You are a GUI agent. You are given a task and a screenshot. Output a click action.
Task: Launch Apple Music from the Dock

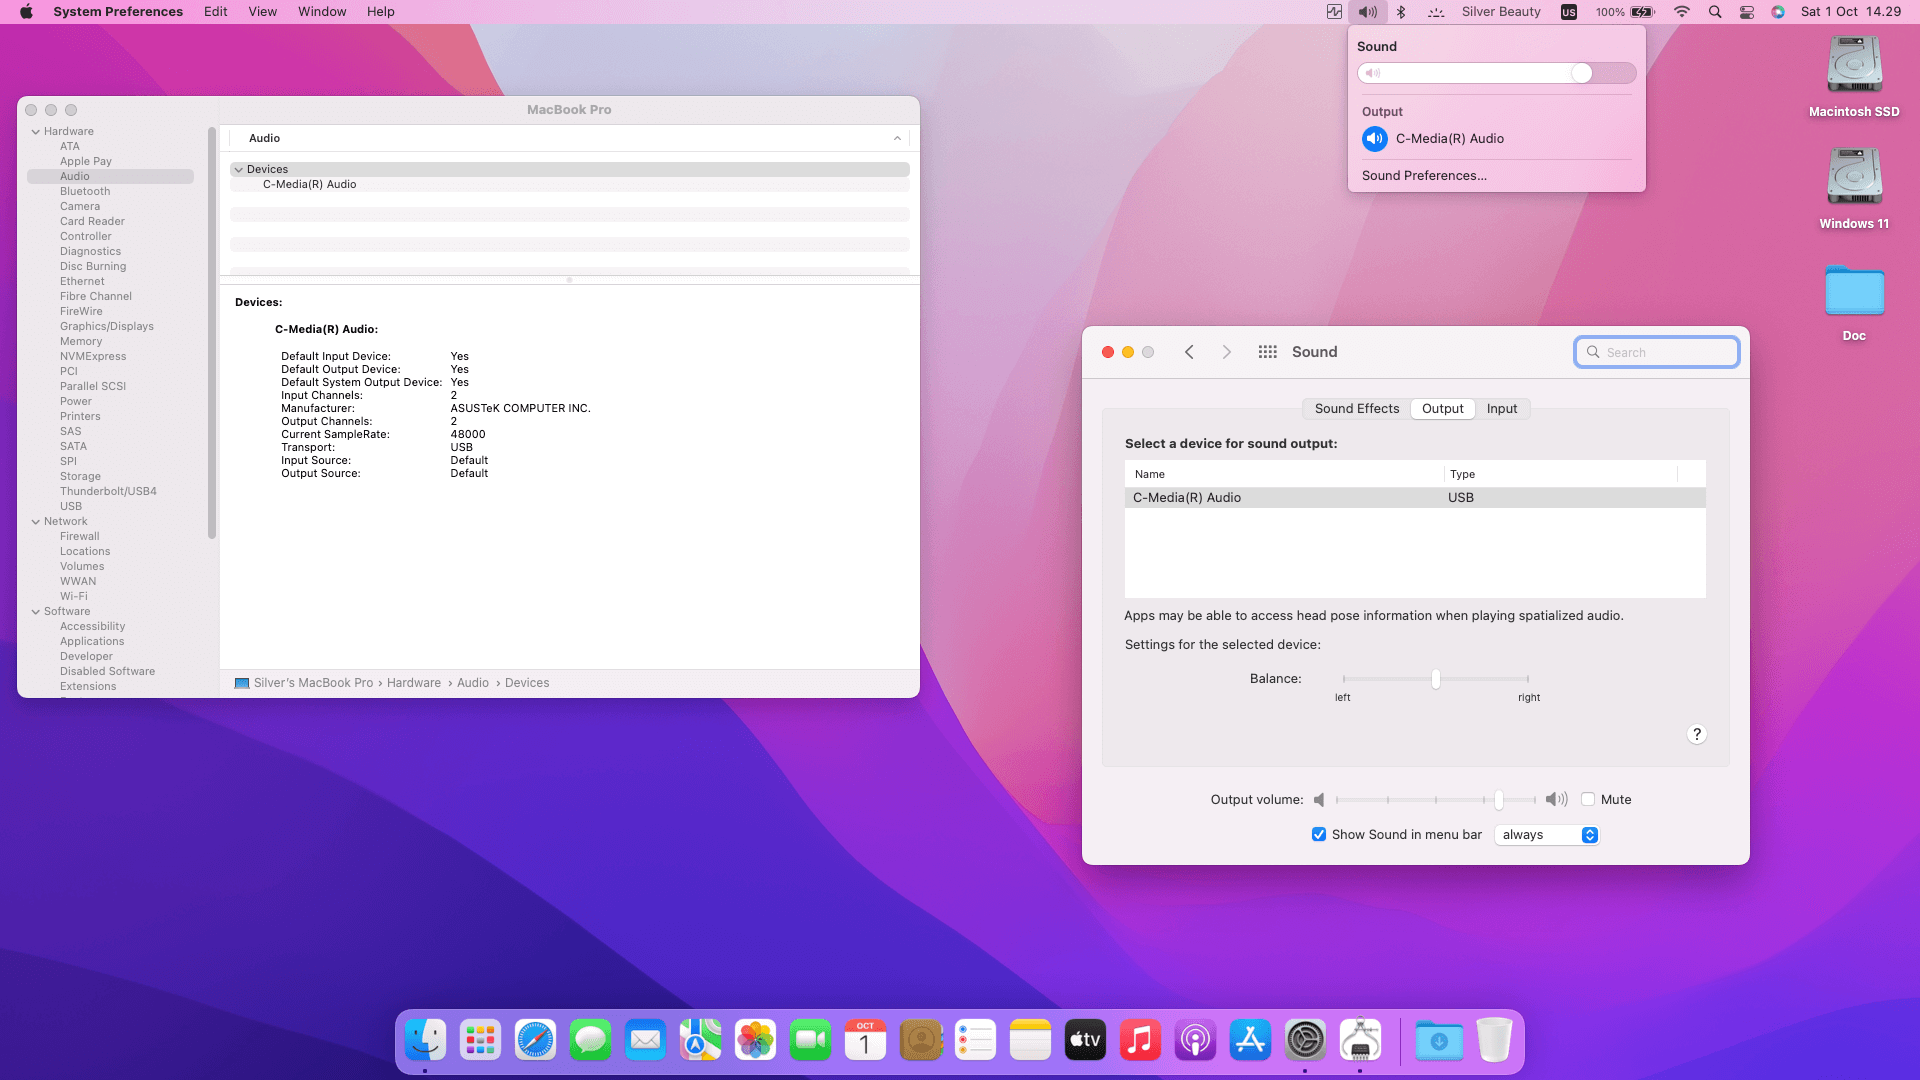[x=1140, y=1041]
